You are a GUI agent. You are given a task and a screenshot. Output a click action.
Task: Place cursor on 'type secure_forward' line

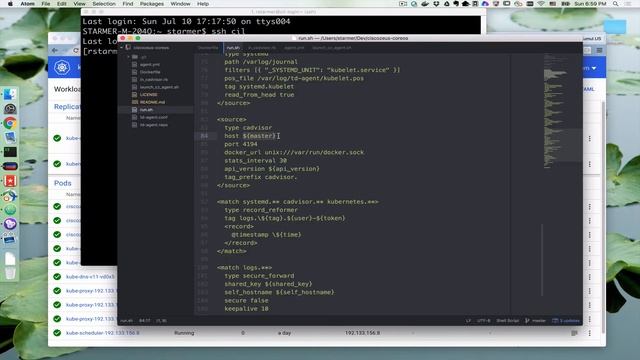(x=259, y=276)
